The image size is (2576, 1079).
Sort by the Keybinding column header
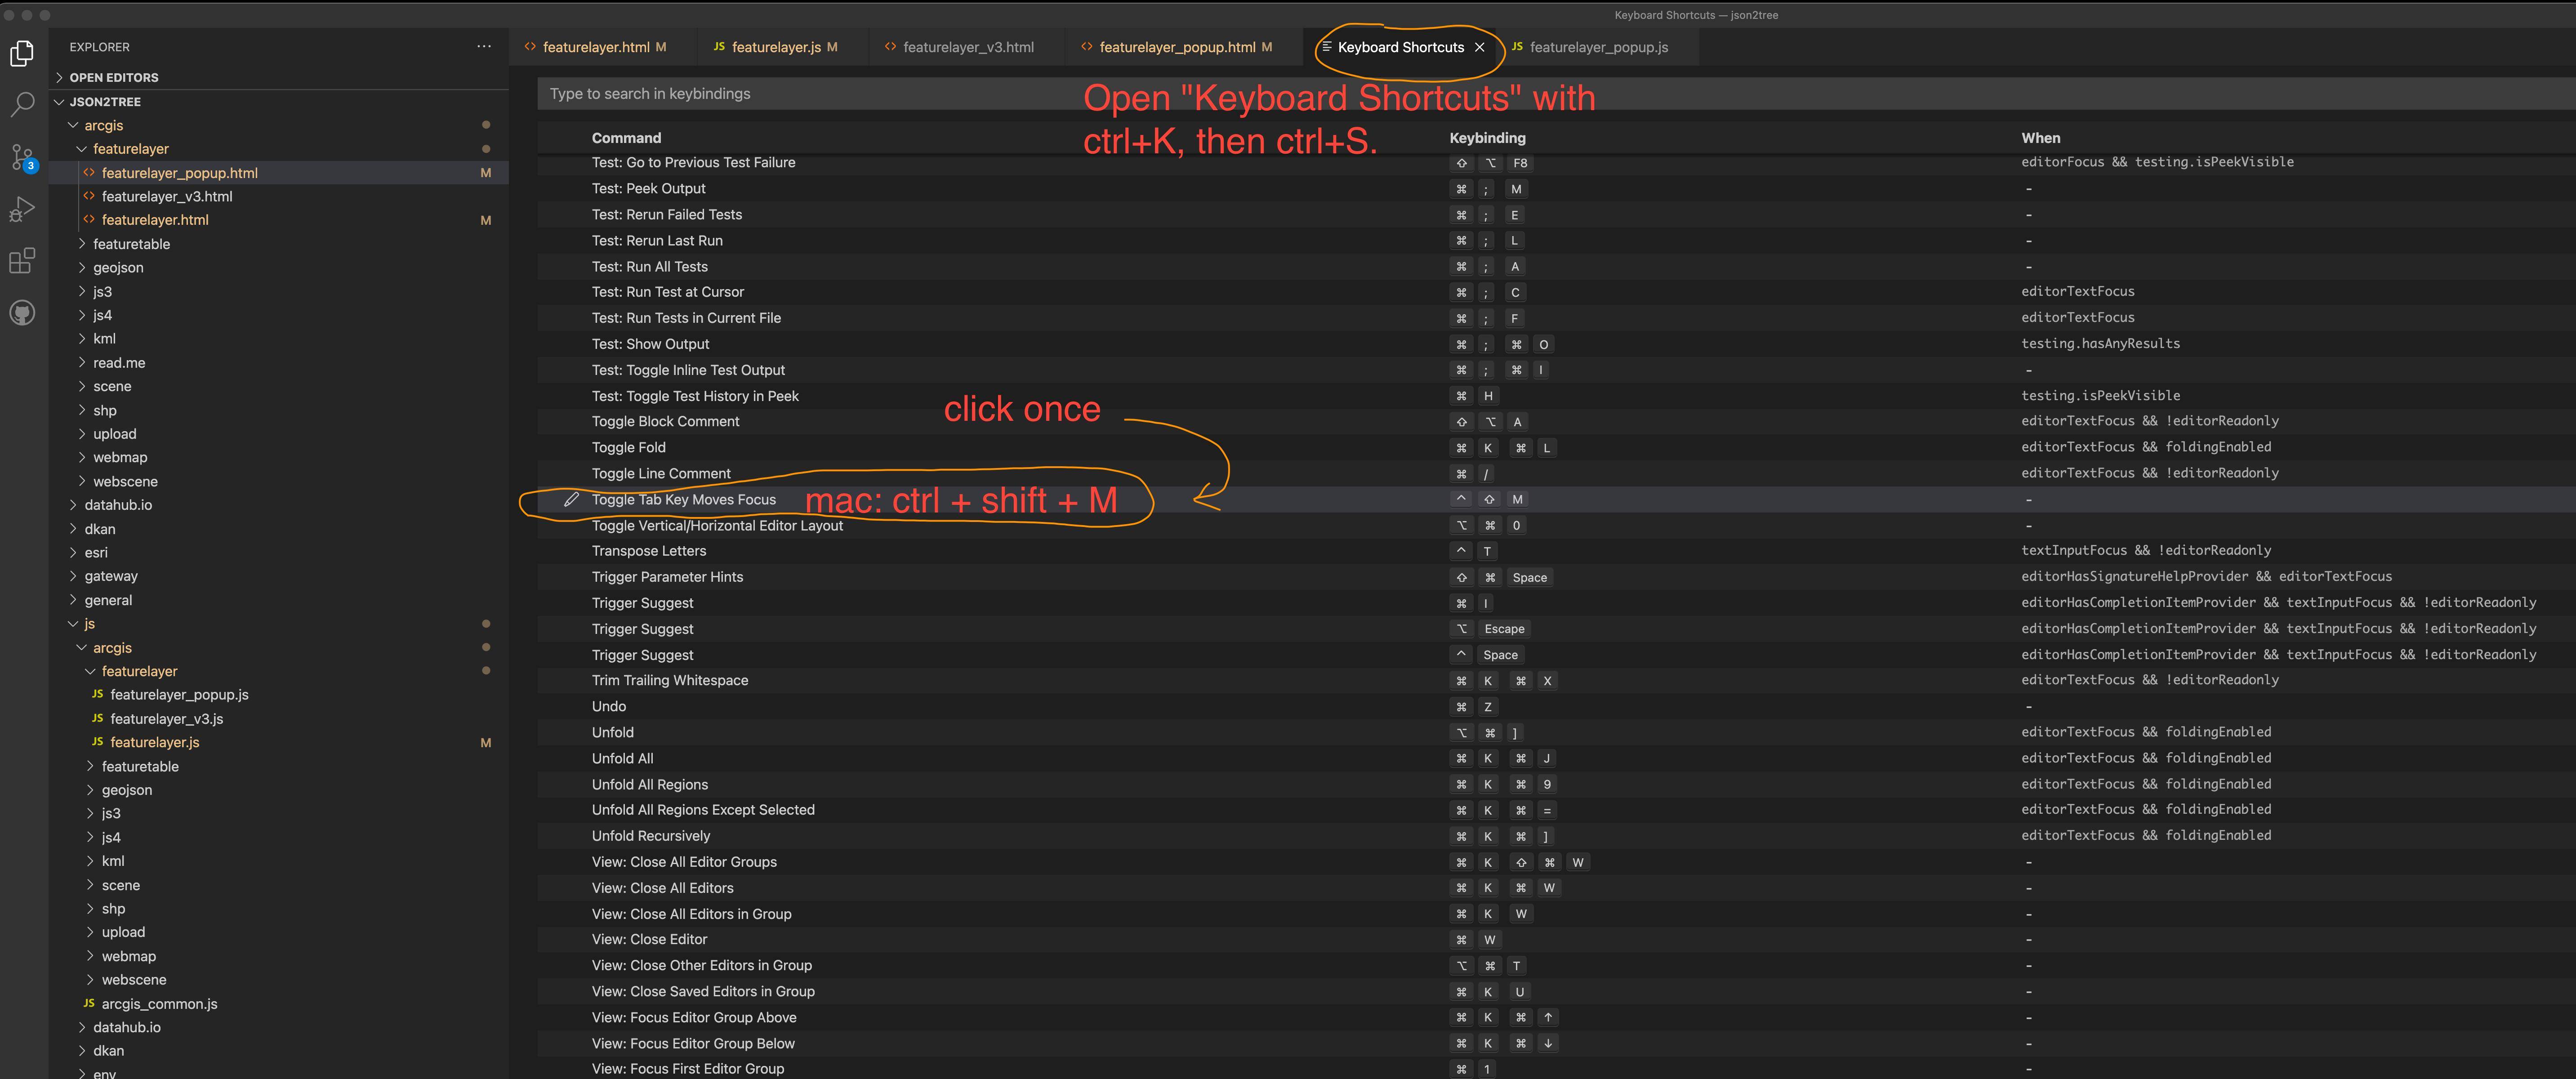point(1487,138)
